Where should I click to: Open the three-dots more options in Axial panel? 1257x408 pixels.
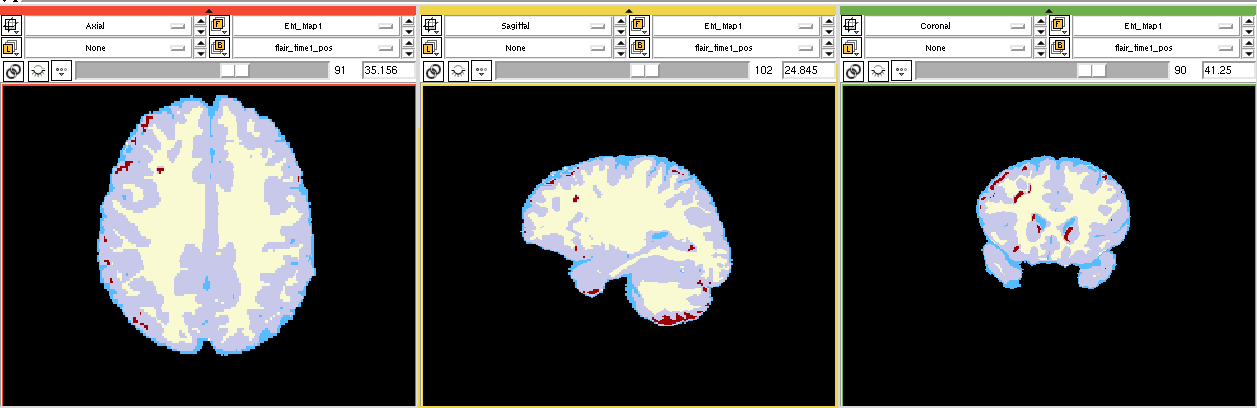pos(62,71)
